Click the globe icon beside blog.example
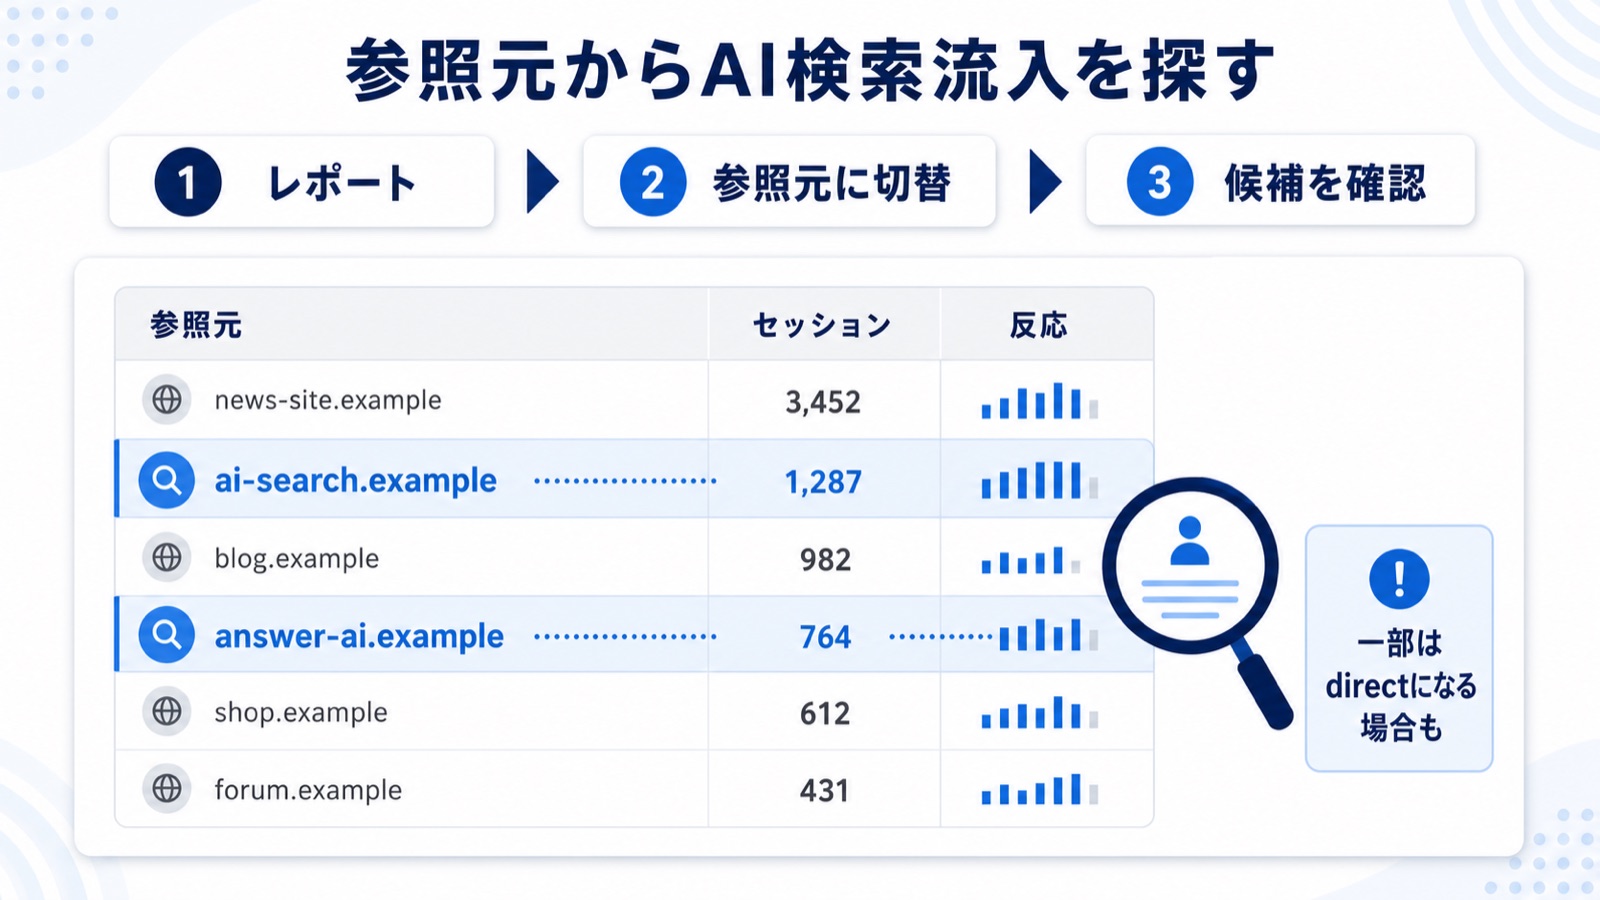This screenshot has width=1600, height=900. coord(166,557)
